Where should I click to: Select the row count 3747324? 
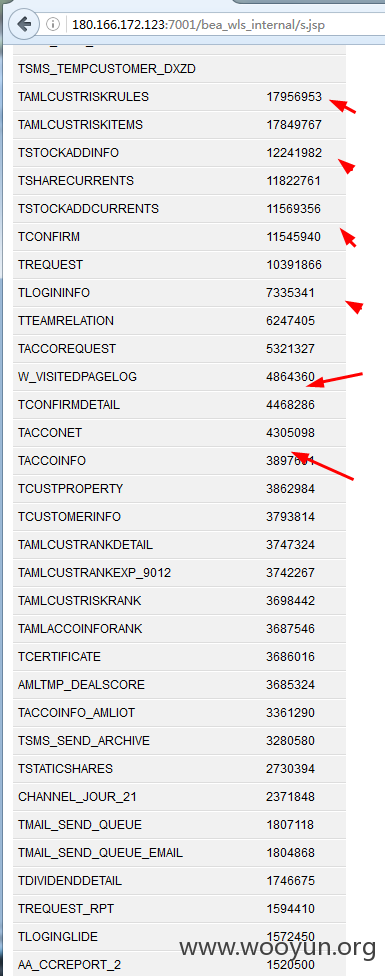[x=290, y=545]
